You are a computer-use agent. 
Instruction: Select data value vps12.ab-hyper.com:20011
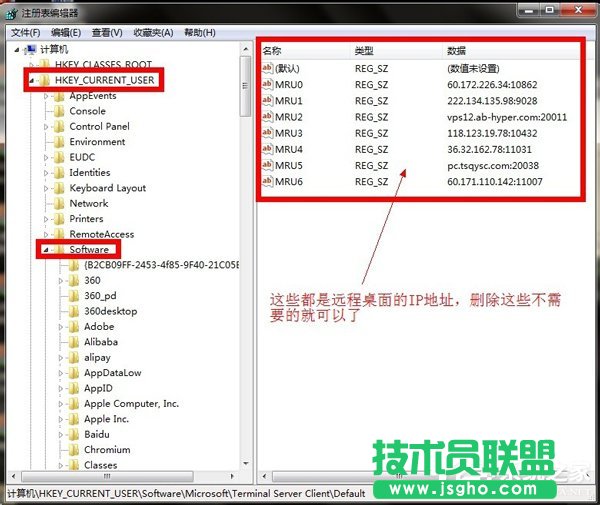coord(507,117)
